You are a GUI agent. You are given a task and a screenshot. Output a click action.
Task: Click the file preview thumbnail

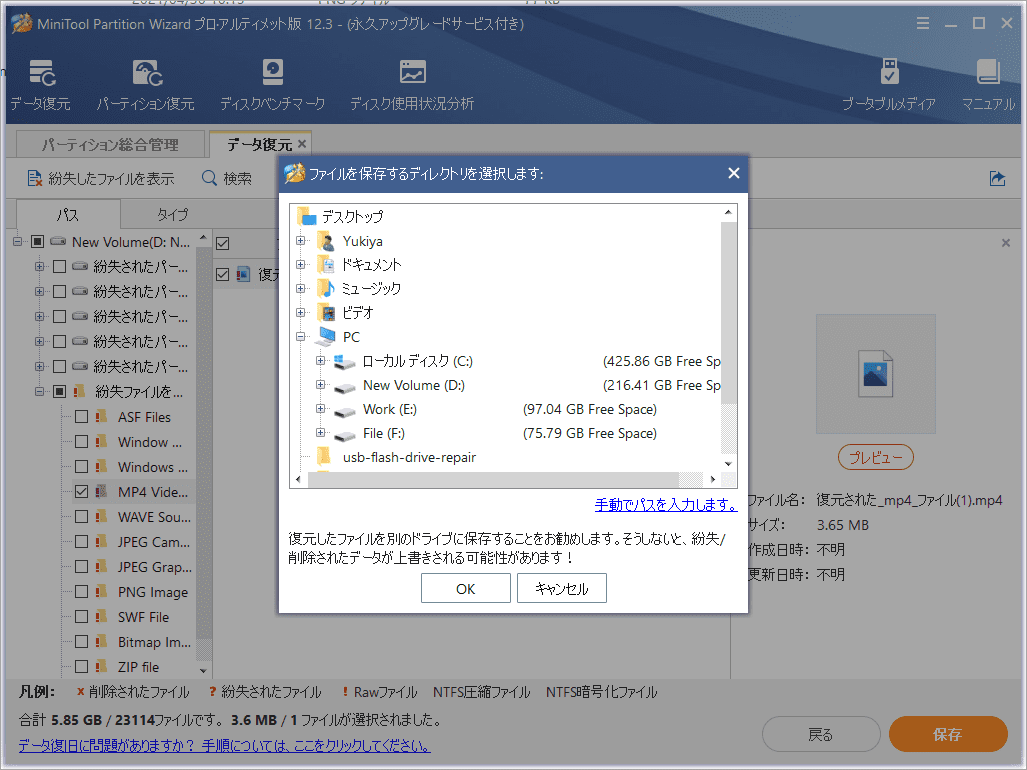pos(876,373)
